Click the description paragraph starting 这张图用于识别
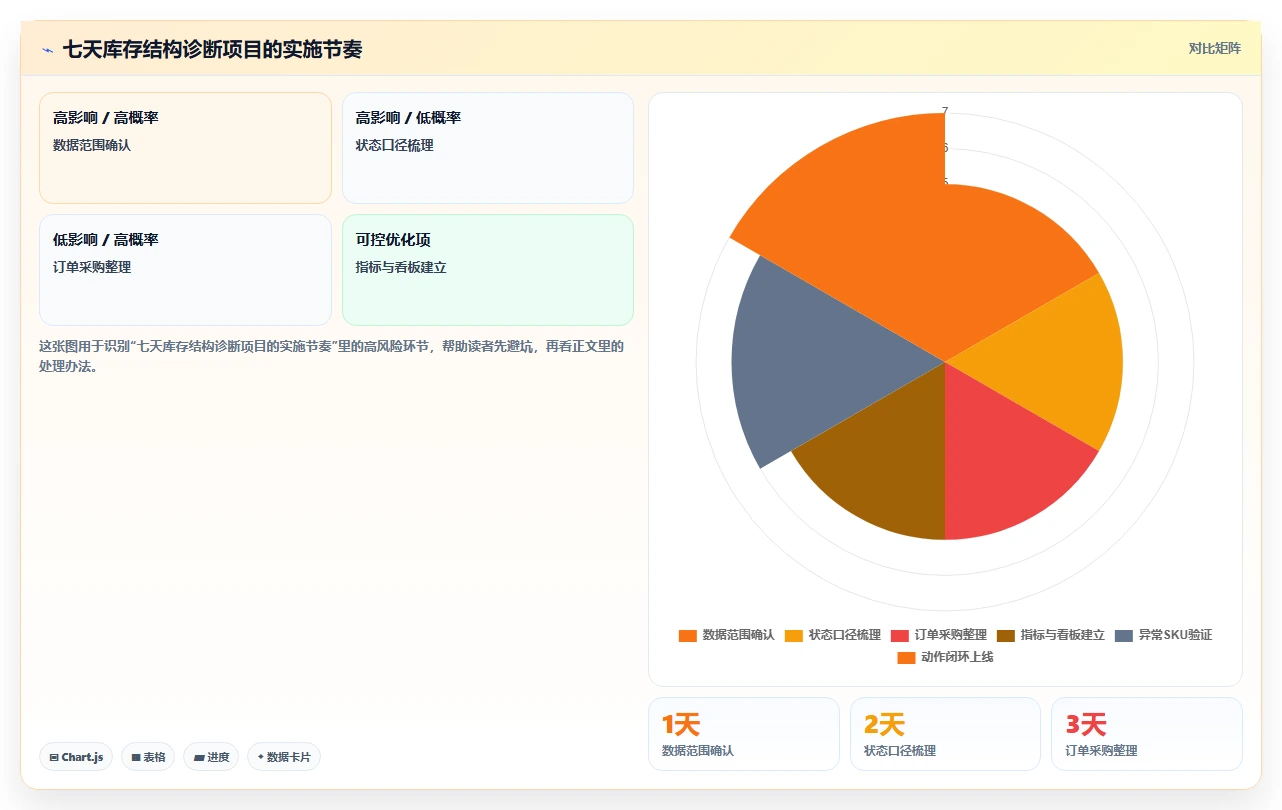Image resolution: width=1282 pixels, height=810 pixels. (x=331, y=356)
